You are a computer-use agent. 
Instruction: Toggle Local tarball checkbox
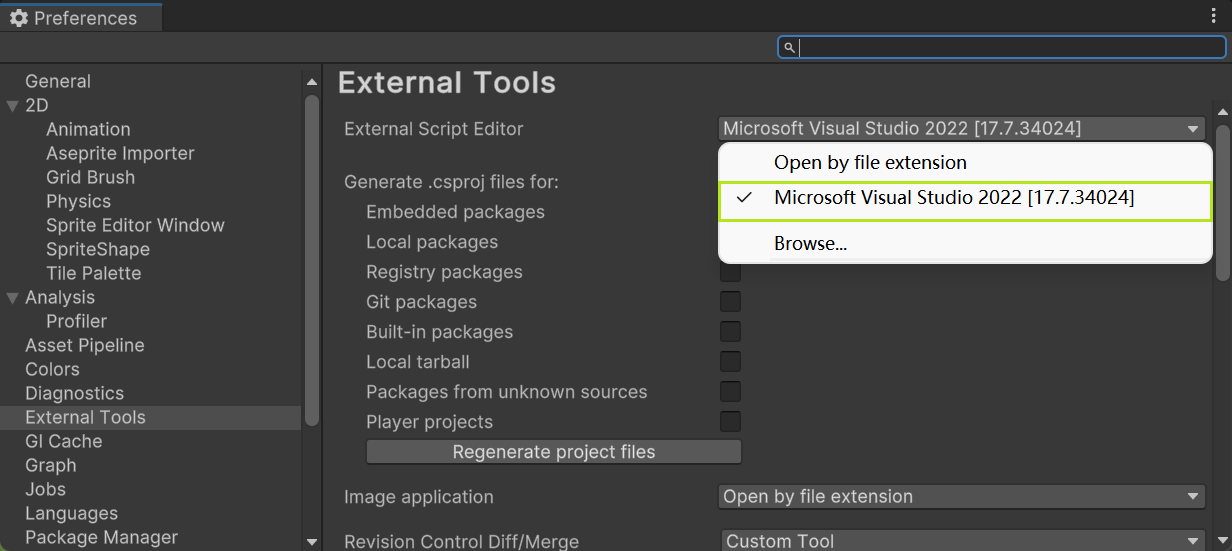point(731,362)
